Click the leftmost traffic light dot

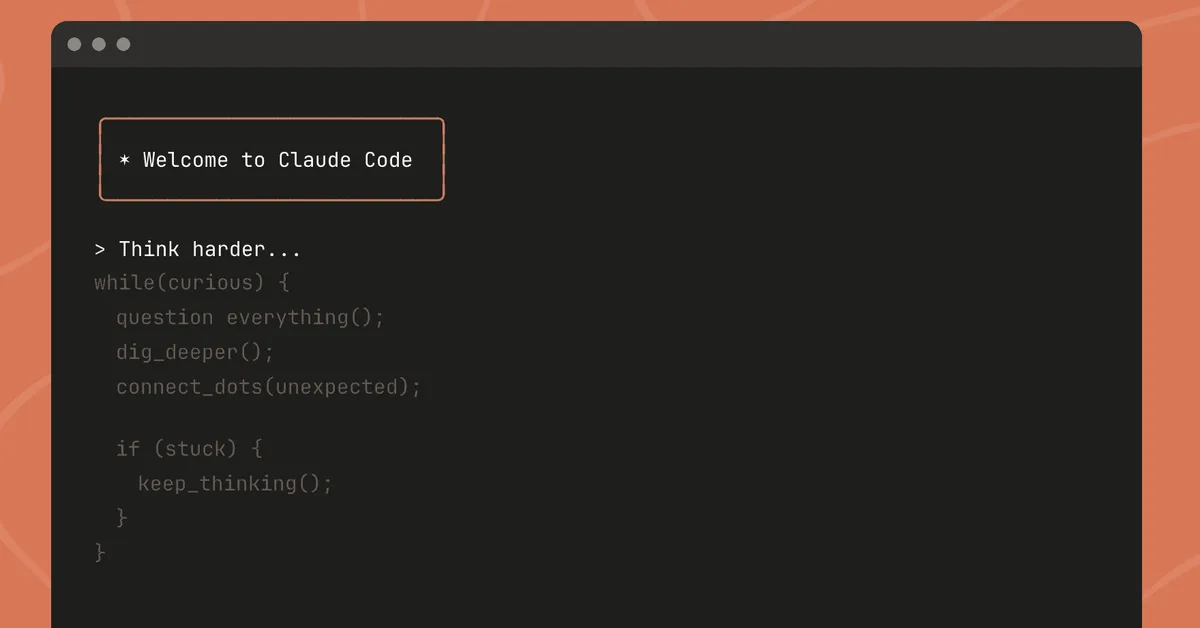(x=74, y=44)
